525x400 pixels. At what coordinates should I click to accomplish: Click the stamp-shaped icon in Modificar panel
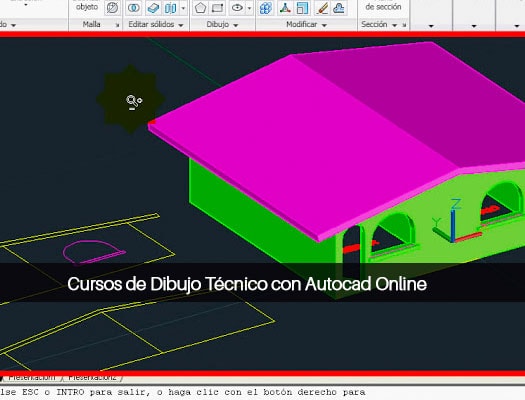tap(339, 8)
